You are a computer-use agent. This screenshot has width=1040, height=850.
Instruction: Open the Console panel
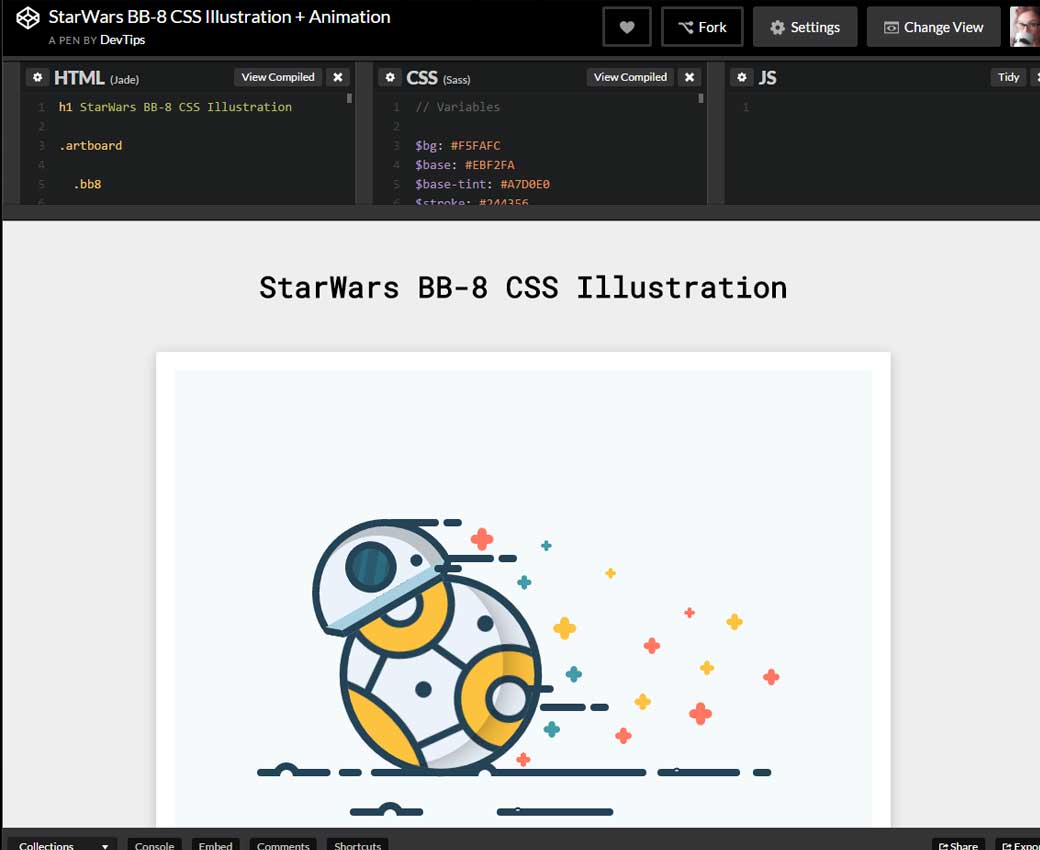point(154,845)
